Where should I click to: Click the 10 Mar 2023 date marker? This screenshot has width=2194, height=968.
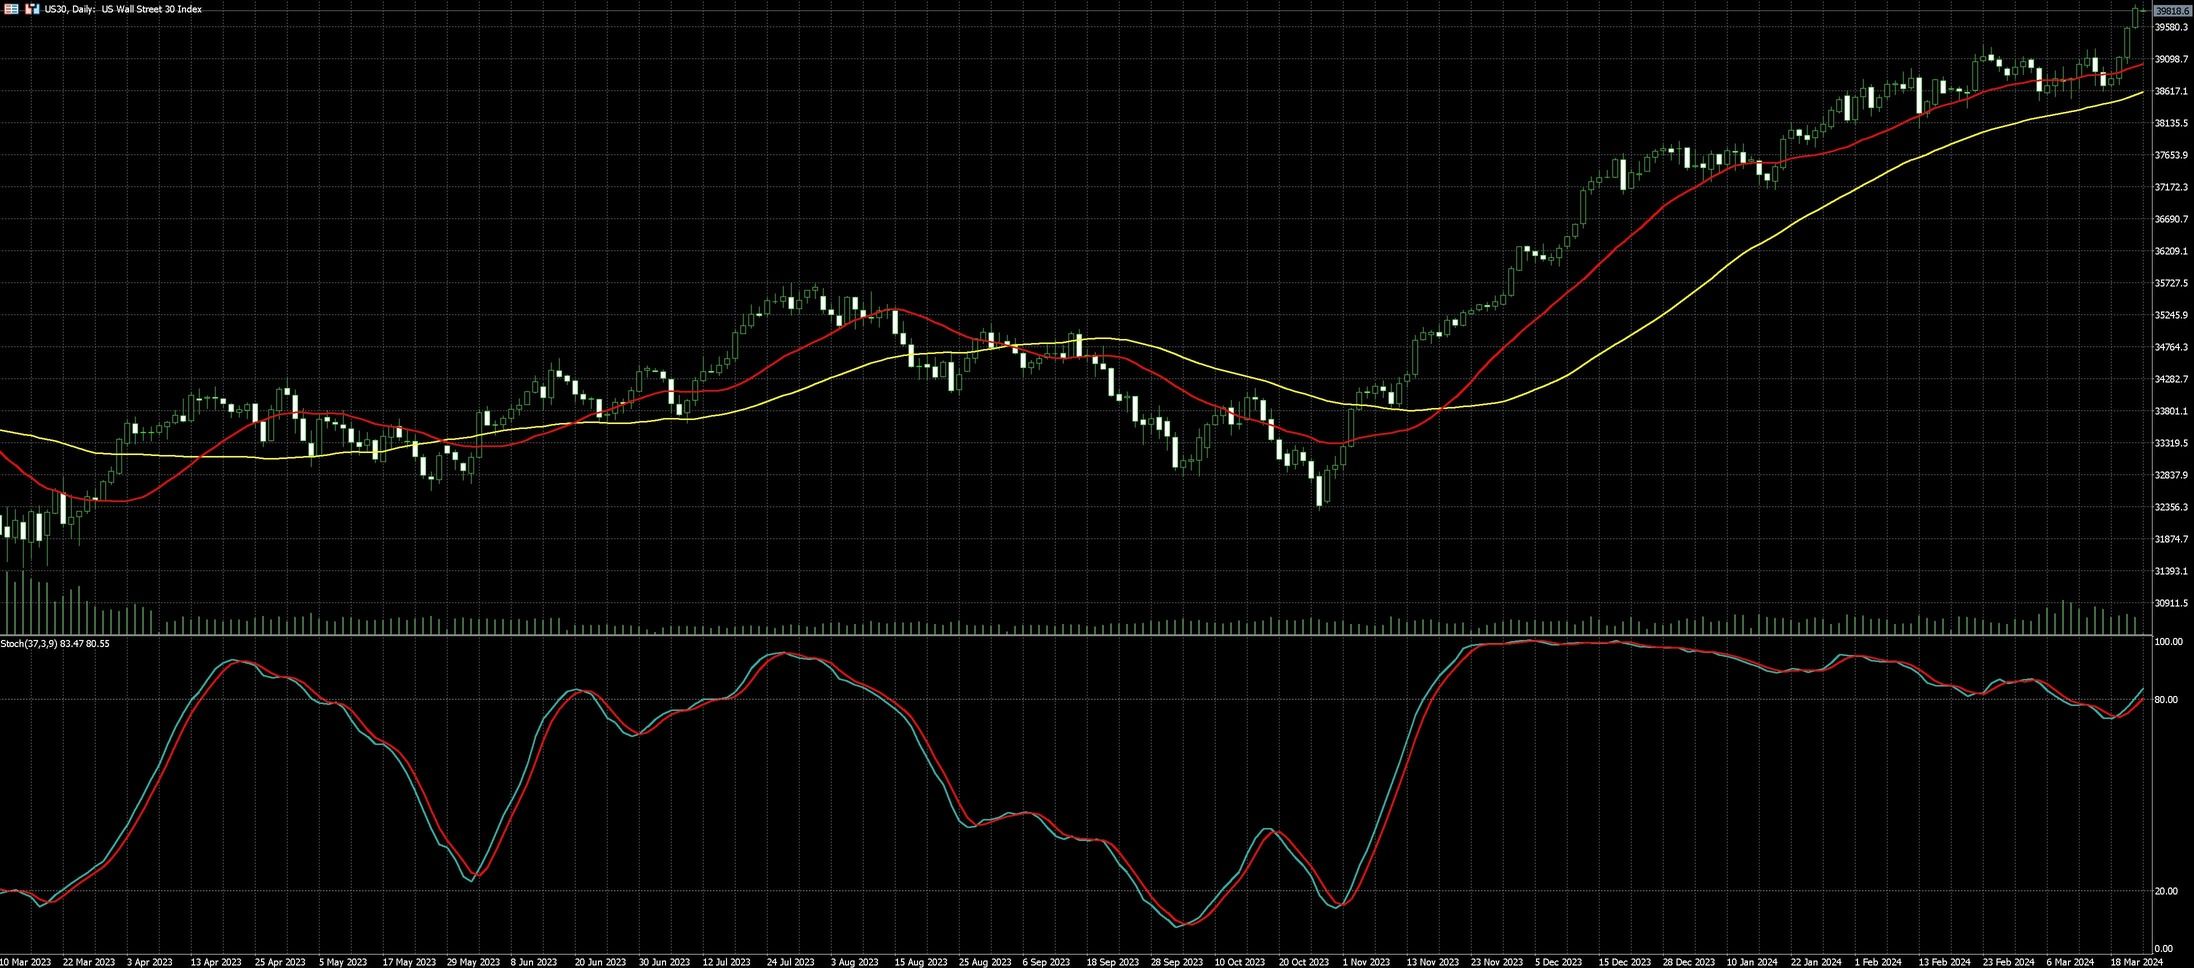click(25, 962)
